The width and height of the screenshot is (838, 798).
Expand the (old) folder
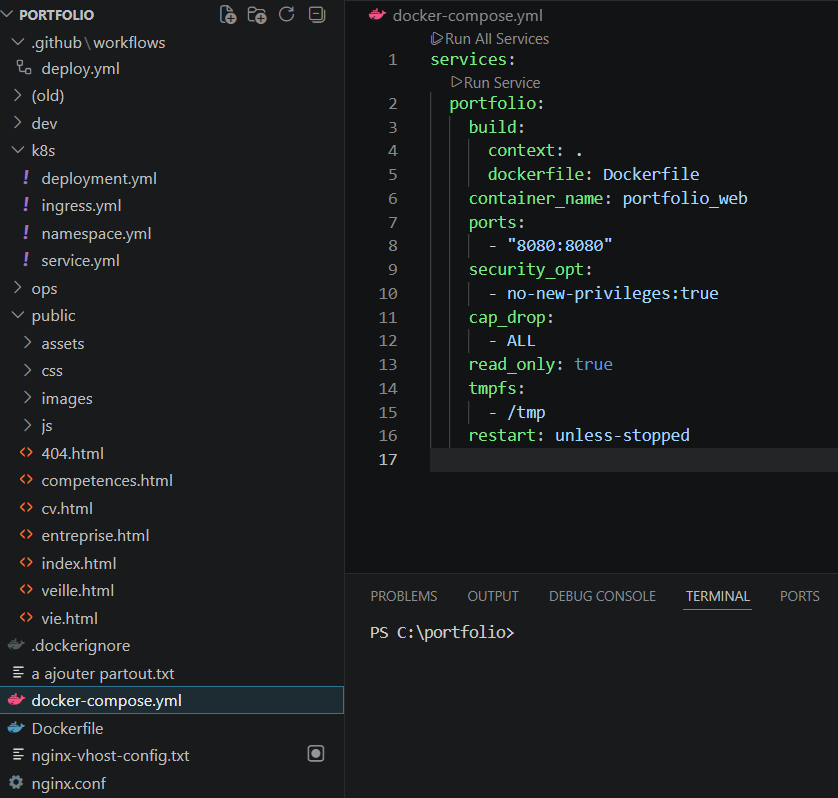[x=18, y=95]
